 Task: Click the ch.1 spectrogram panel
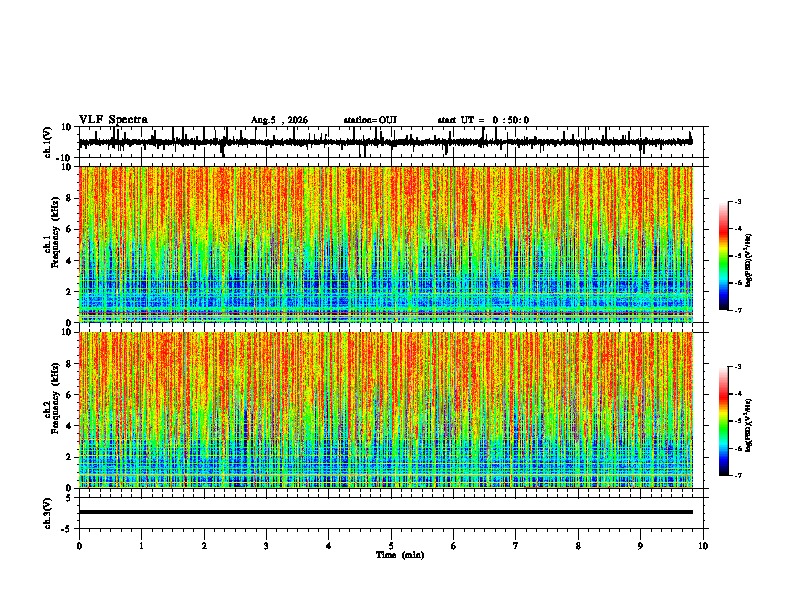pos(386,244)
